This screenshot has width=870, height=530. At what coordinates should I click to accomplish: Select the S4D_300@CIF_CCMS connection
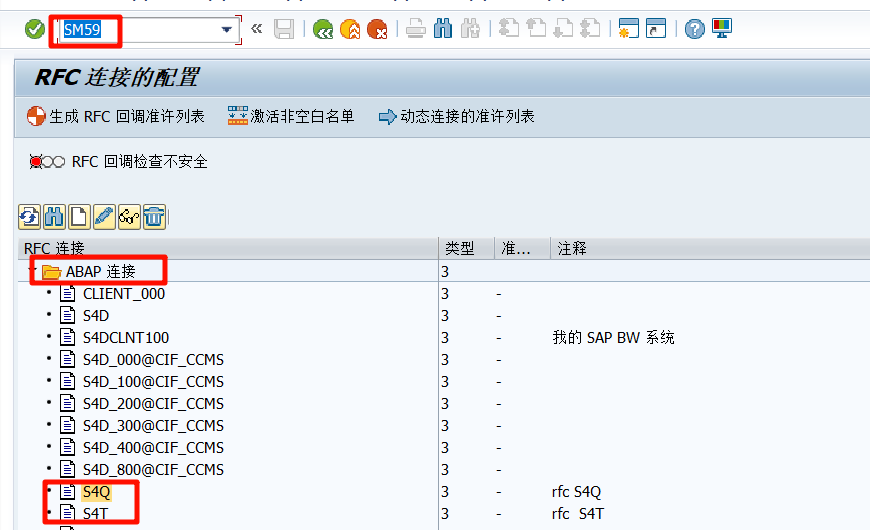click(153, 426)
